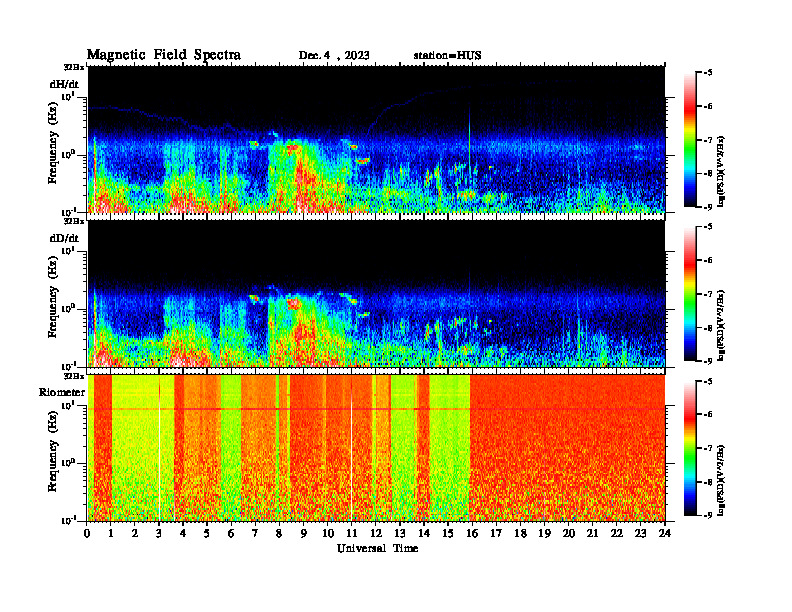792x612 pixels.
Task: Click hour '14' on the Universal Time axis
Action: [x=424, y=534]
